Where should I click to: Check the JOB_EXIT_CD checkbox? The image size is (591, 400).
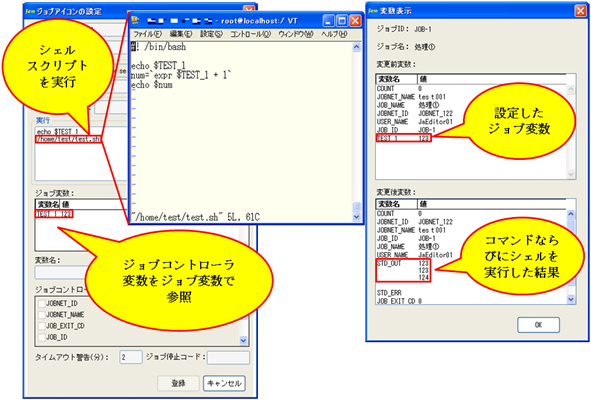coord(42,326)
